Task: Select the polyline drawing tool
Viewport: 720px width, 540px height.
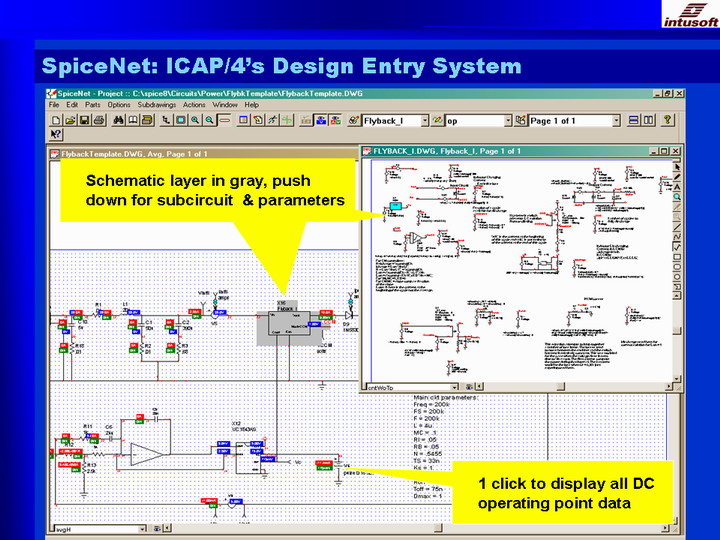Action: click(677, 237)
